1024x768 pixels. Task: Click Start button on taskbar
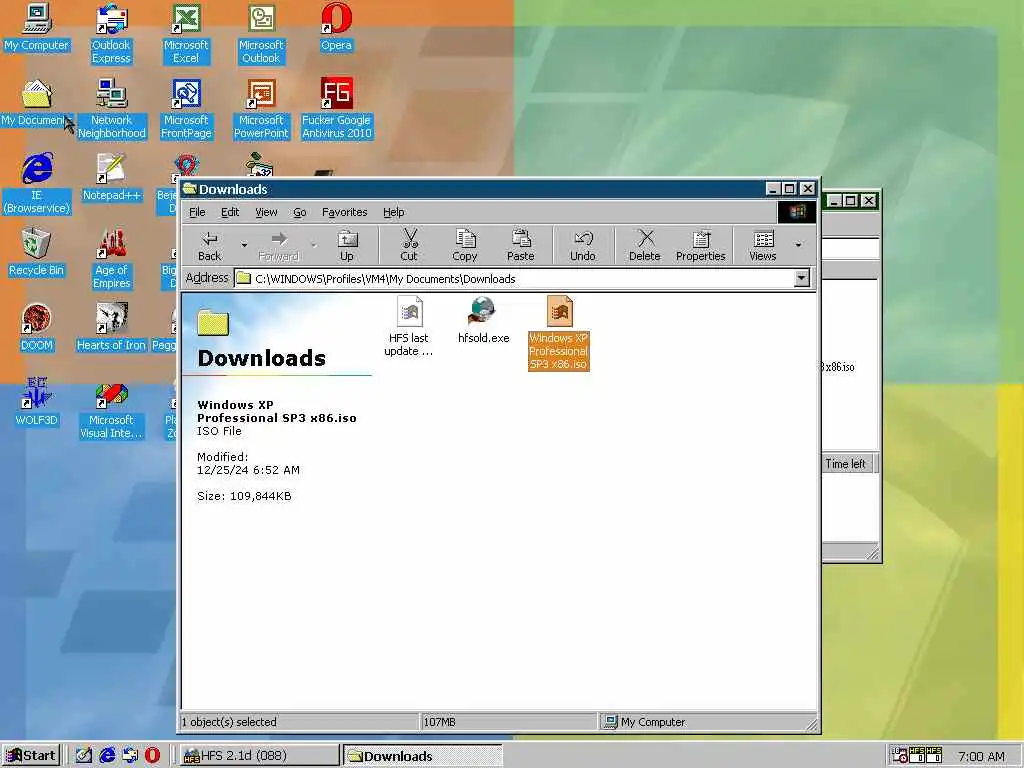click(31, 756)
